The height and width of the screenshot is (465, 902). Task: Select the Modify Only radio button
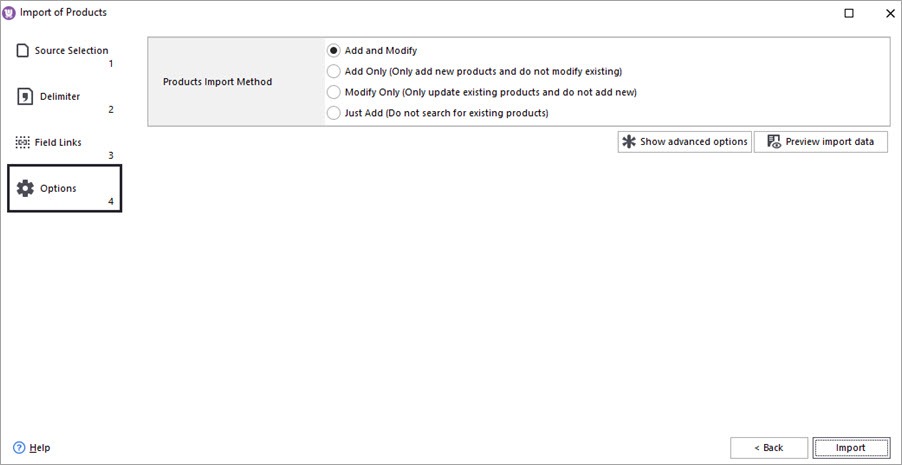point(334,92)
